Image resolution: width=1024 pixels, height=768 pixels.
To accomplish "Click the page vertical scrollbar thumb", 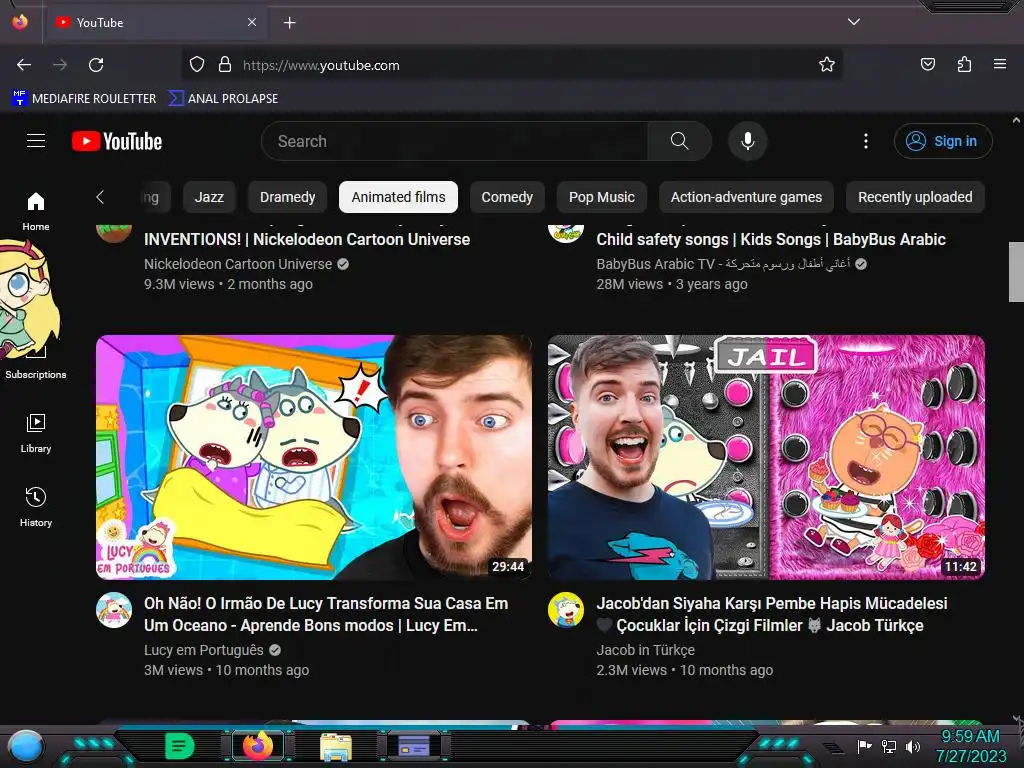I will pyautogui.click(x=1016, y=272).
